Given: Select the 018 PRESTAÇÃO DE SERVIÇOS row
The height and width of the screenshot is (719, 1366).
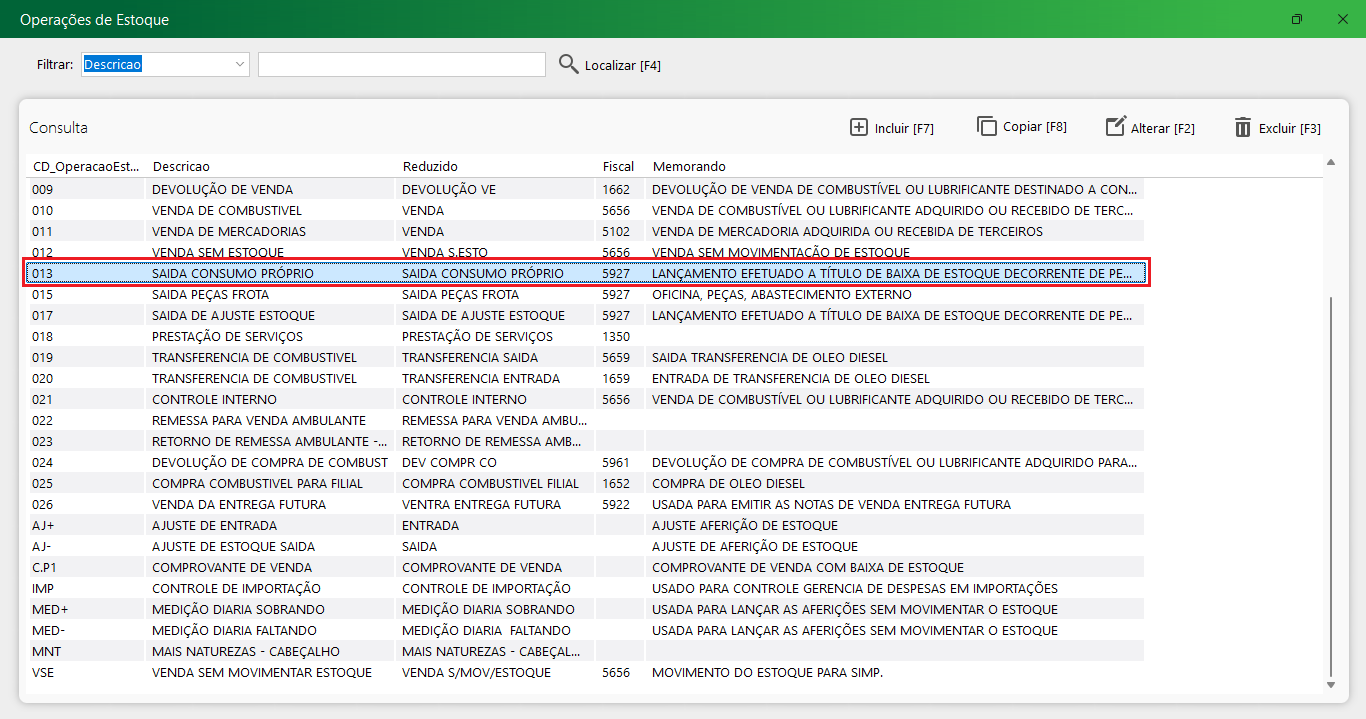Looking at the screenshot, I should tap(227, 337).
